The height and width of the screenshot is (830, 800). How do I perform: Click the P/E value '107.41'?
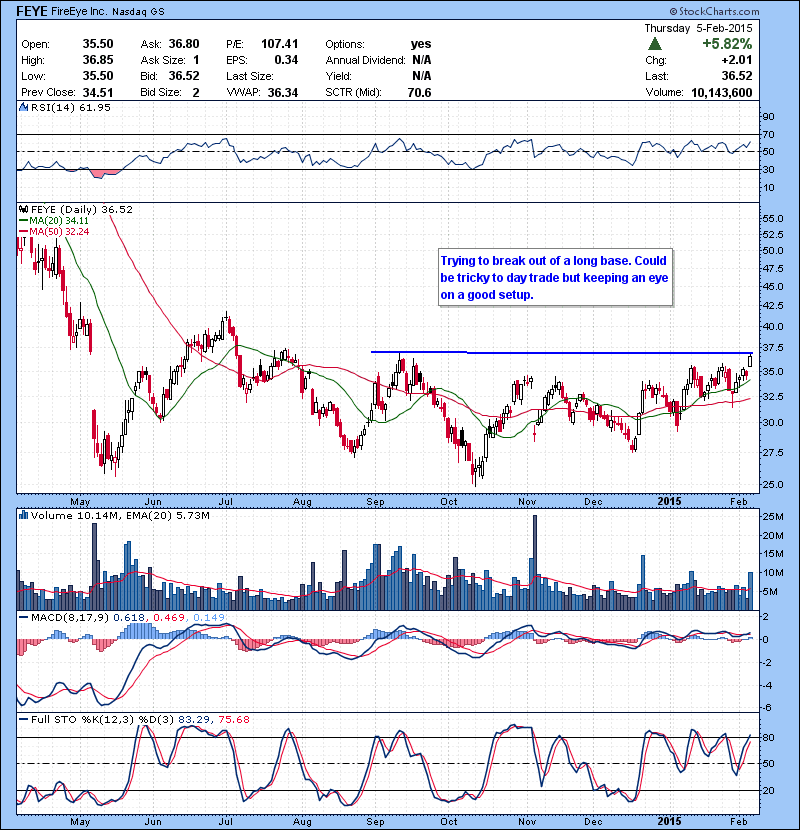pos(280,44)
